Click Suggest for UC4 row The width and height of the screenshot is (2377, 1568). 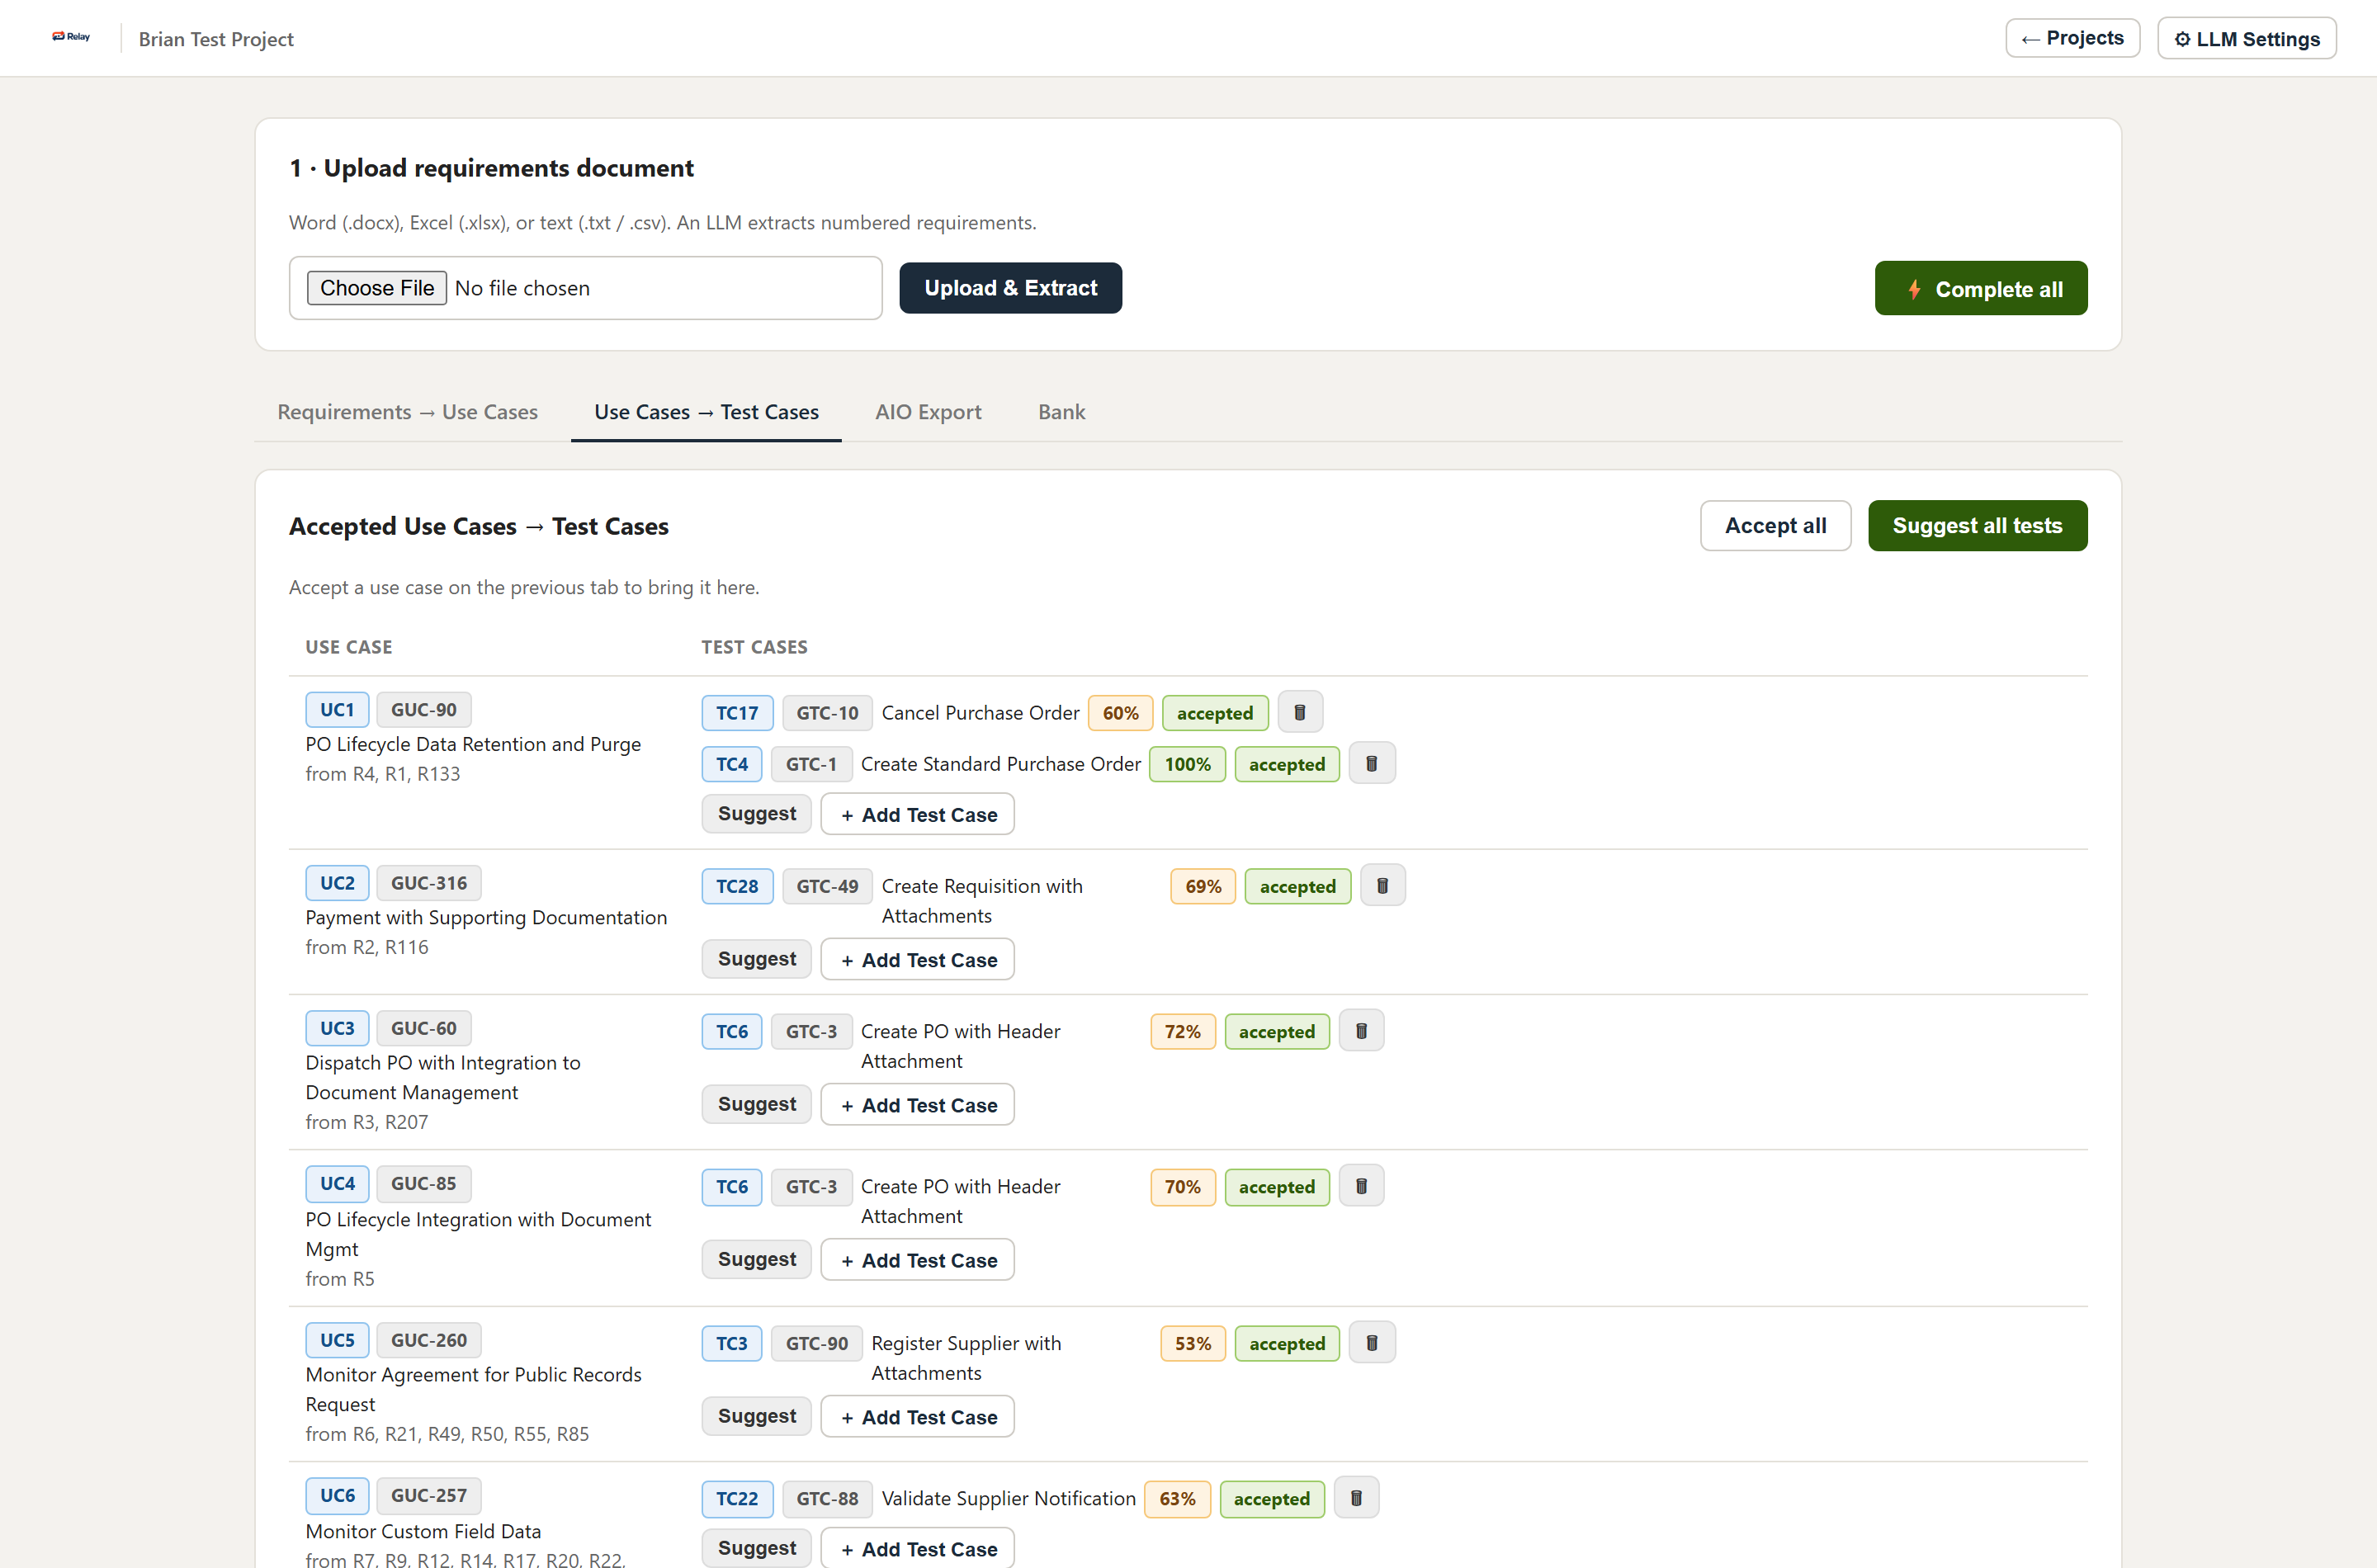pos(756,1258)
